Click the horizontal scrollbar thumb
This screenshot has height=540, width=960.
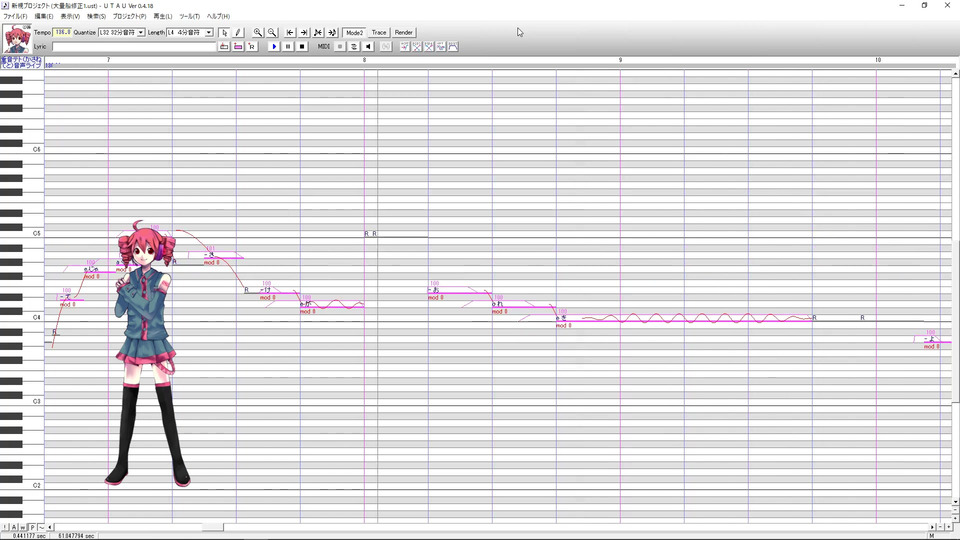(x=212, y=527)
